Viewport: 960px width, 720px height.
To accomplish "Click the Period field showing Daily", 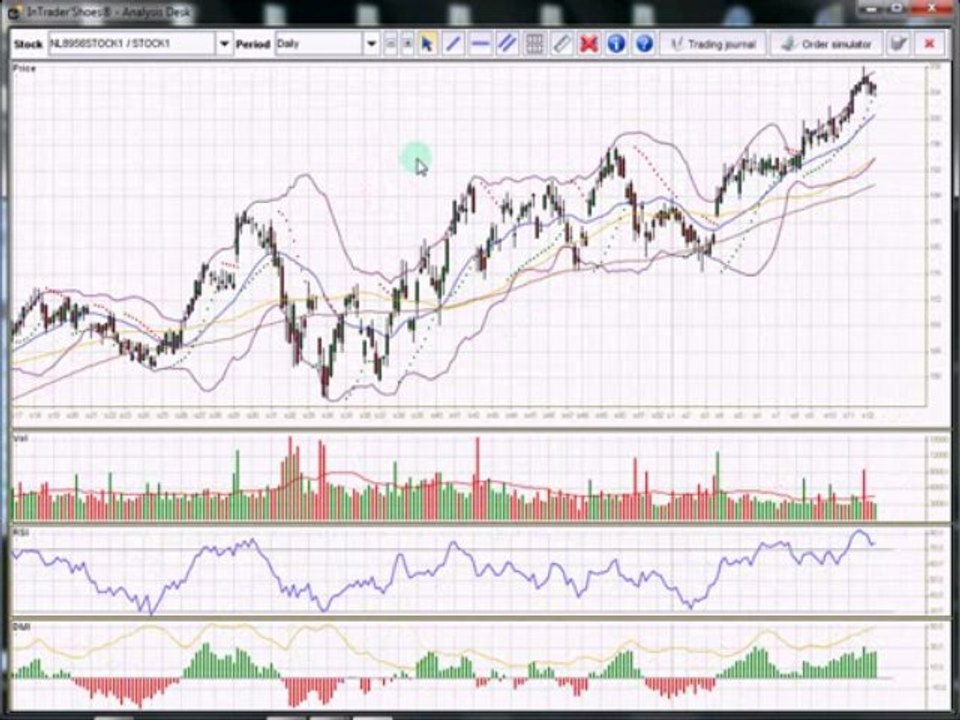I will [319, 44].
